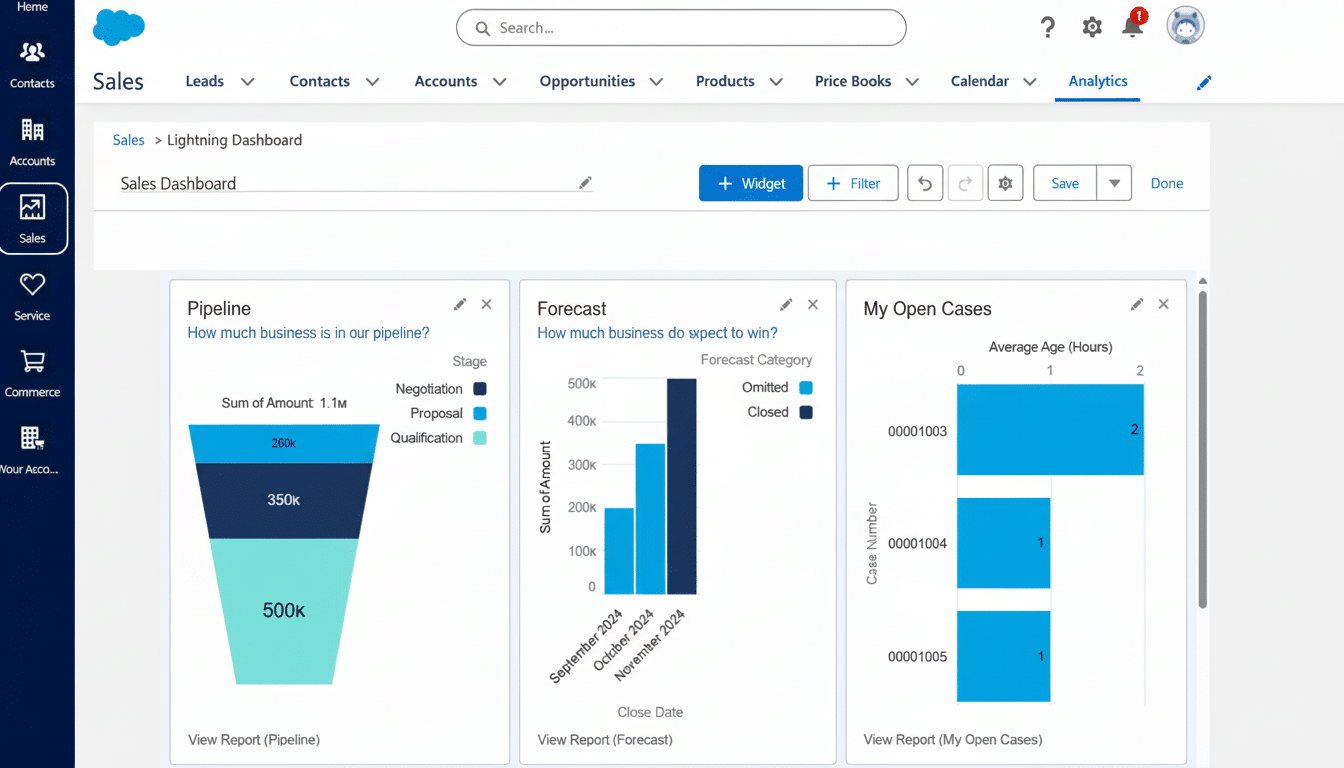Open the Accounts icon in the left navigation
Viewport: 1344px width, 768px height.
click(33, 139)
